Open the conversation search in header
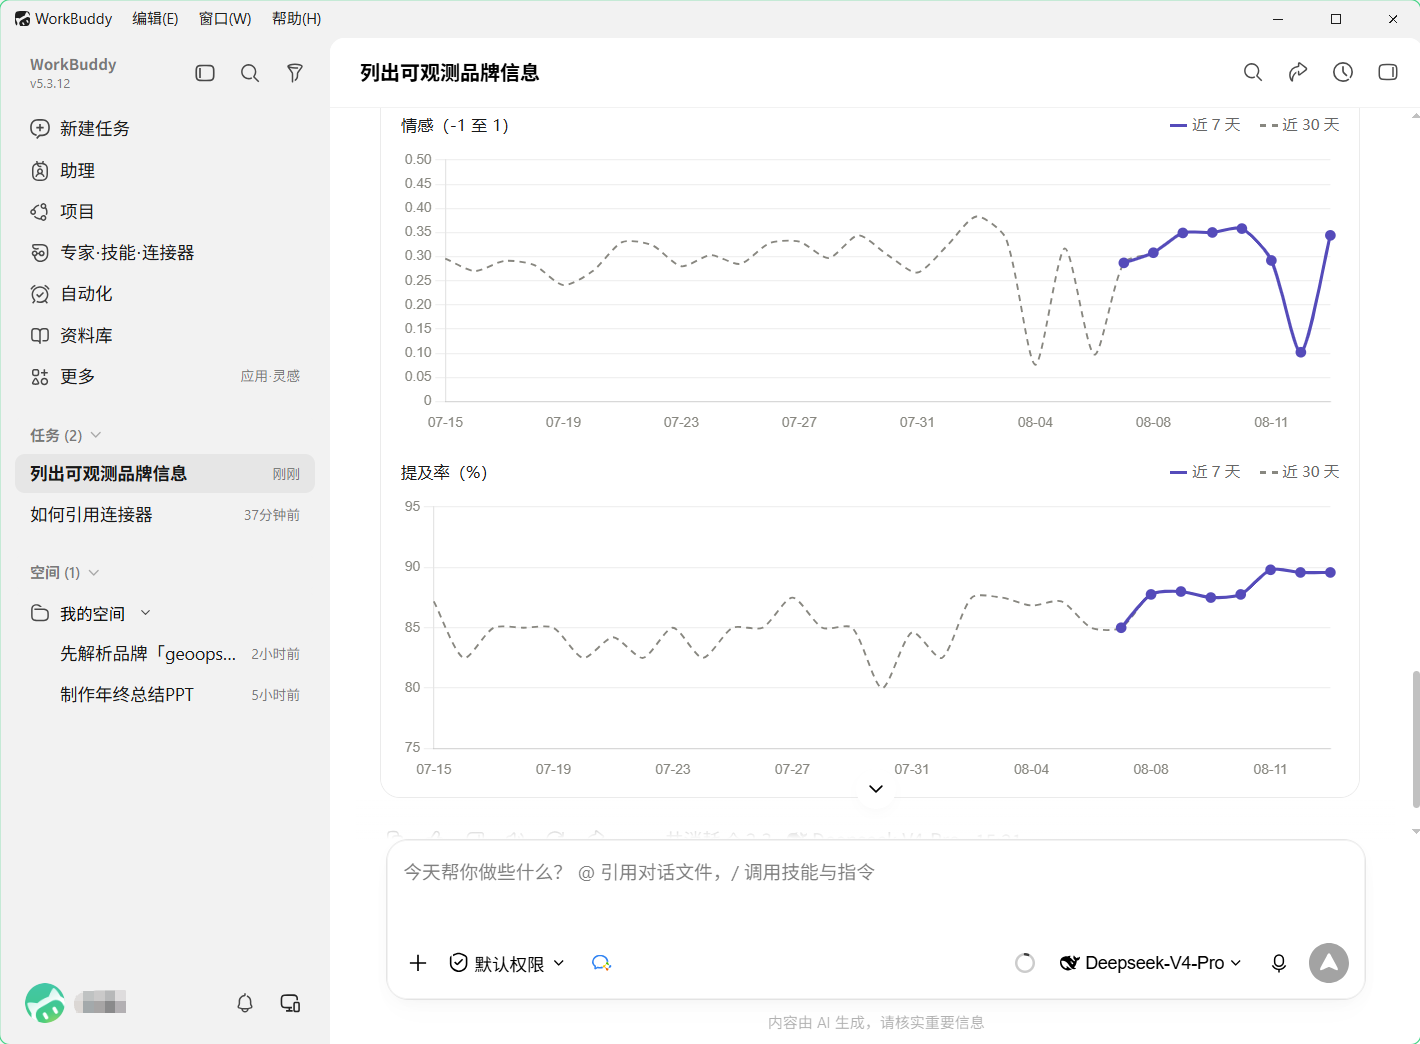1420x1044 pixels. pyautogui.click(x=1253, y=72)
